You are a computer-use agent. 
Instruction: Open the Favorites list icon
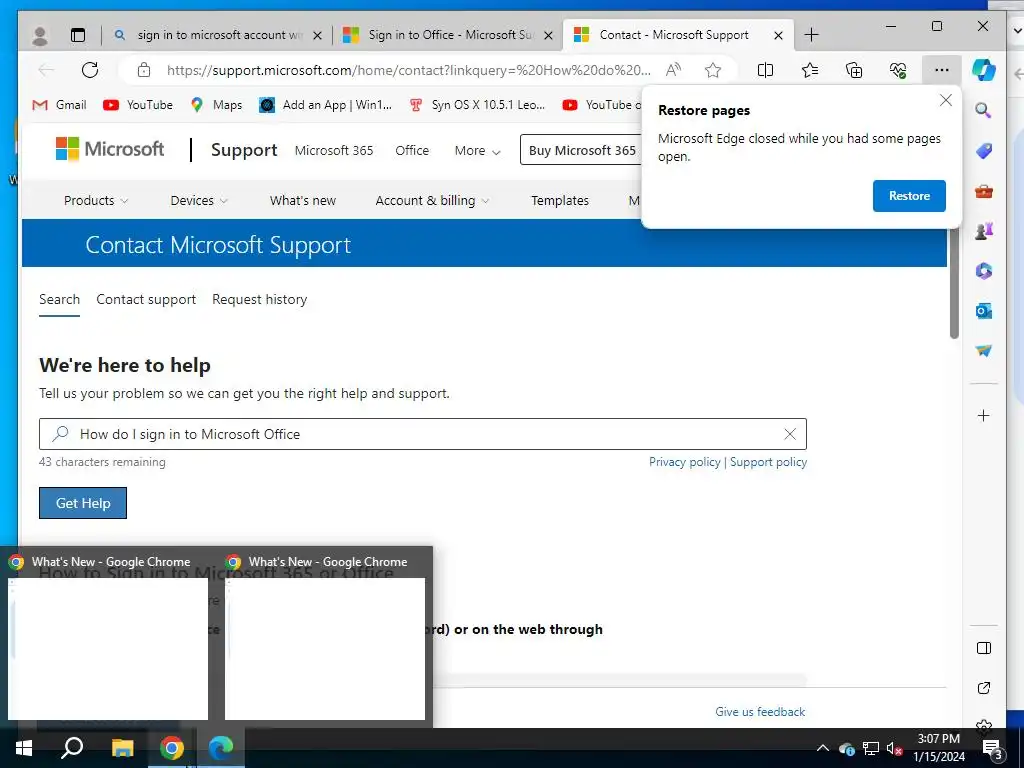(x=810, y=70)
